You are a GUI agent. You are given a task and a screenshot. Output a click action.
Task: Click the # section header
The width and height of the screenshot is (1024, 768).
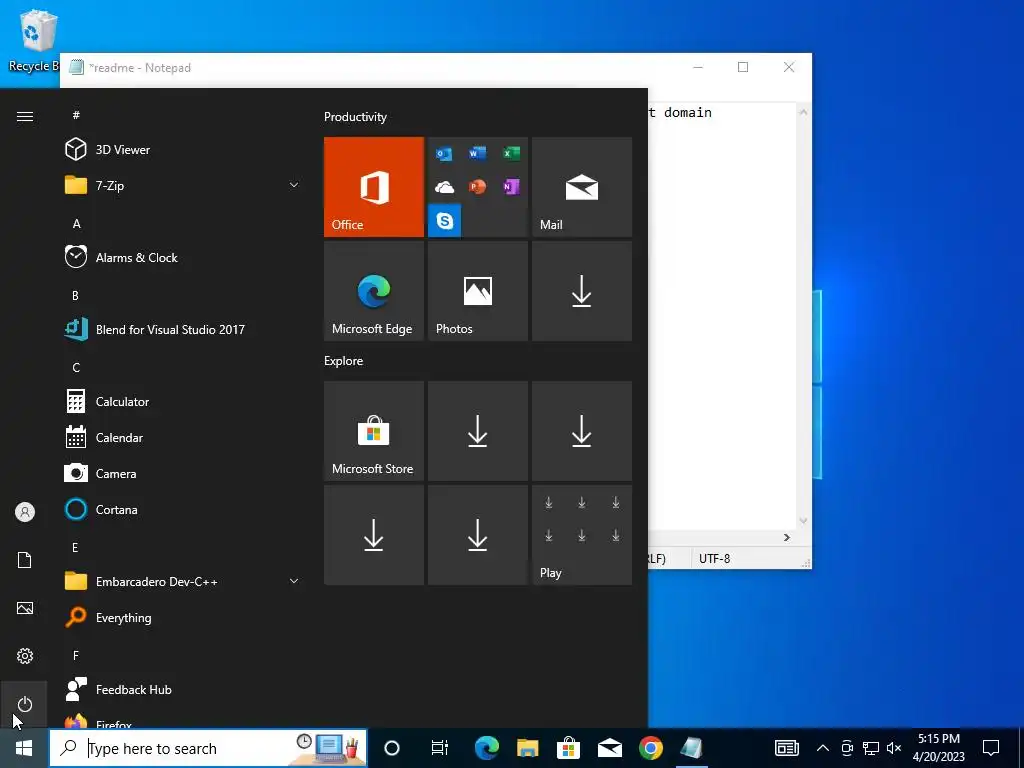click(x=76, y=115)
